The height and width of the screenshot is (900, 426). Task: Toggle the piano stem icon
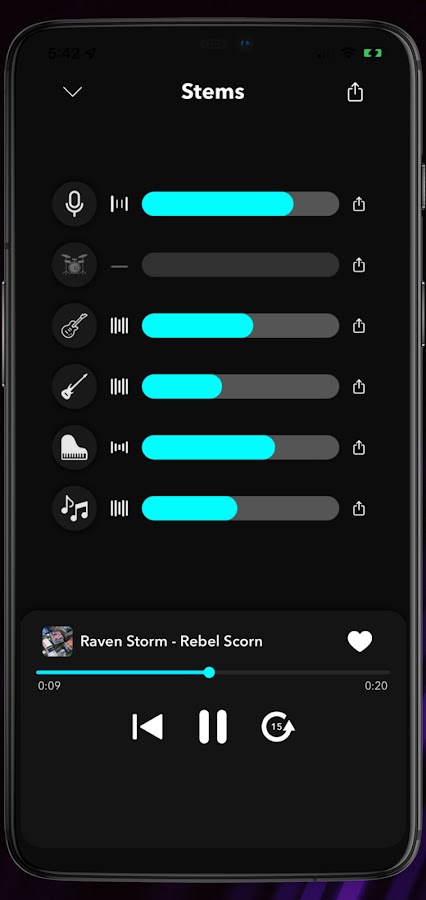pyautogui.click(x=74, y=447)
